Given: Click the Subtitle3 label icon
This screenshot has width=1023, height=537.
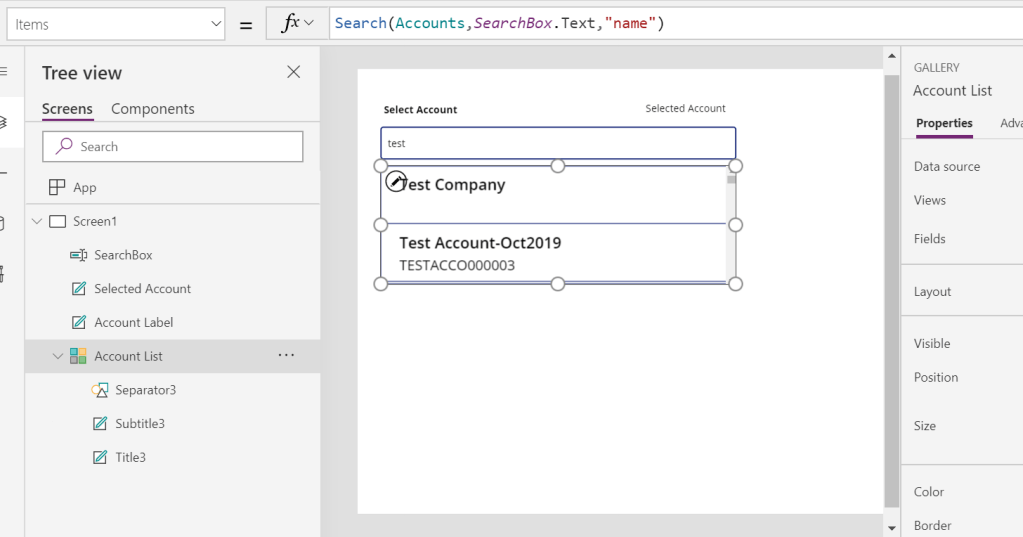Looking at the screenshot, I should [x=99, y=424].
